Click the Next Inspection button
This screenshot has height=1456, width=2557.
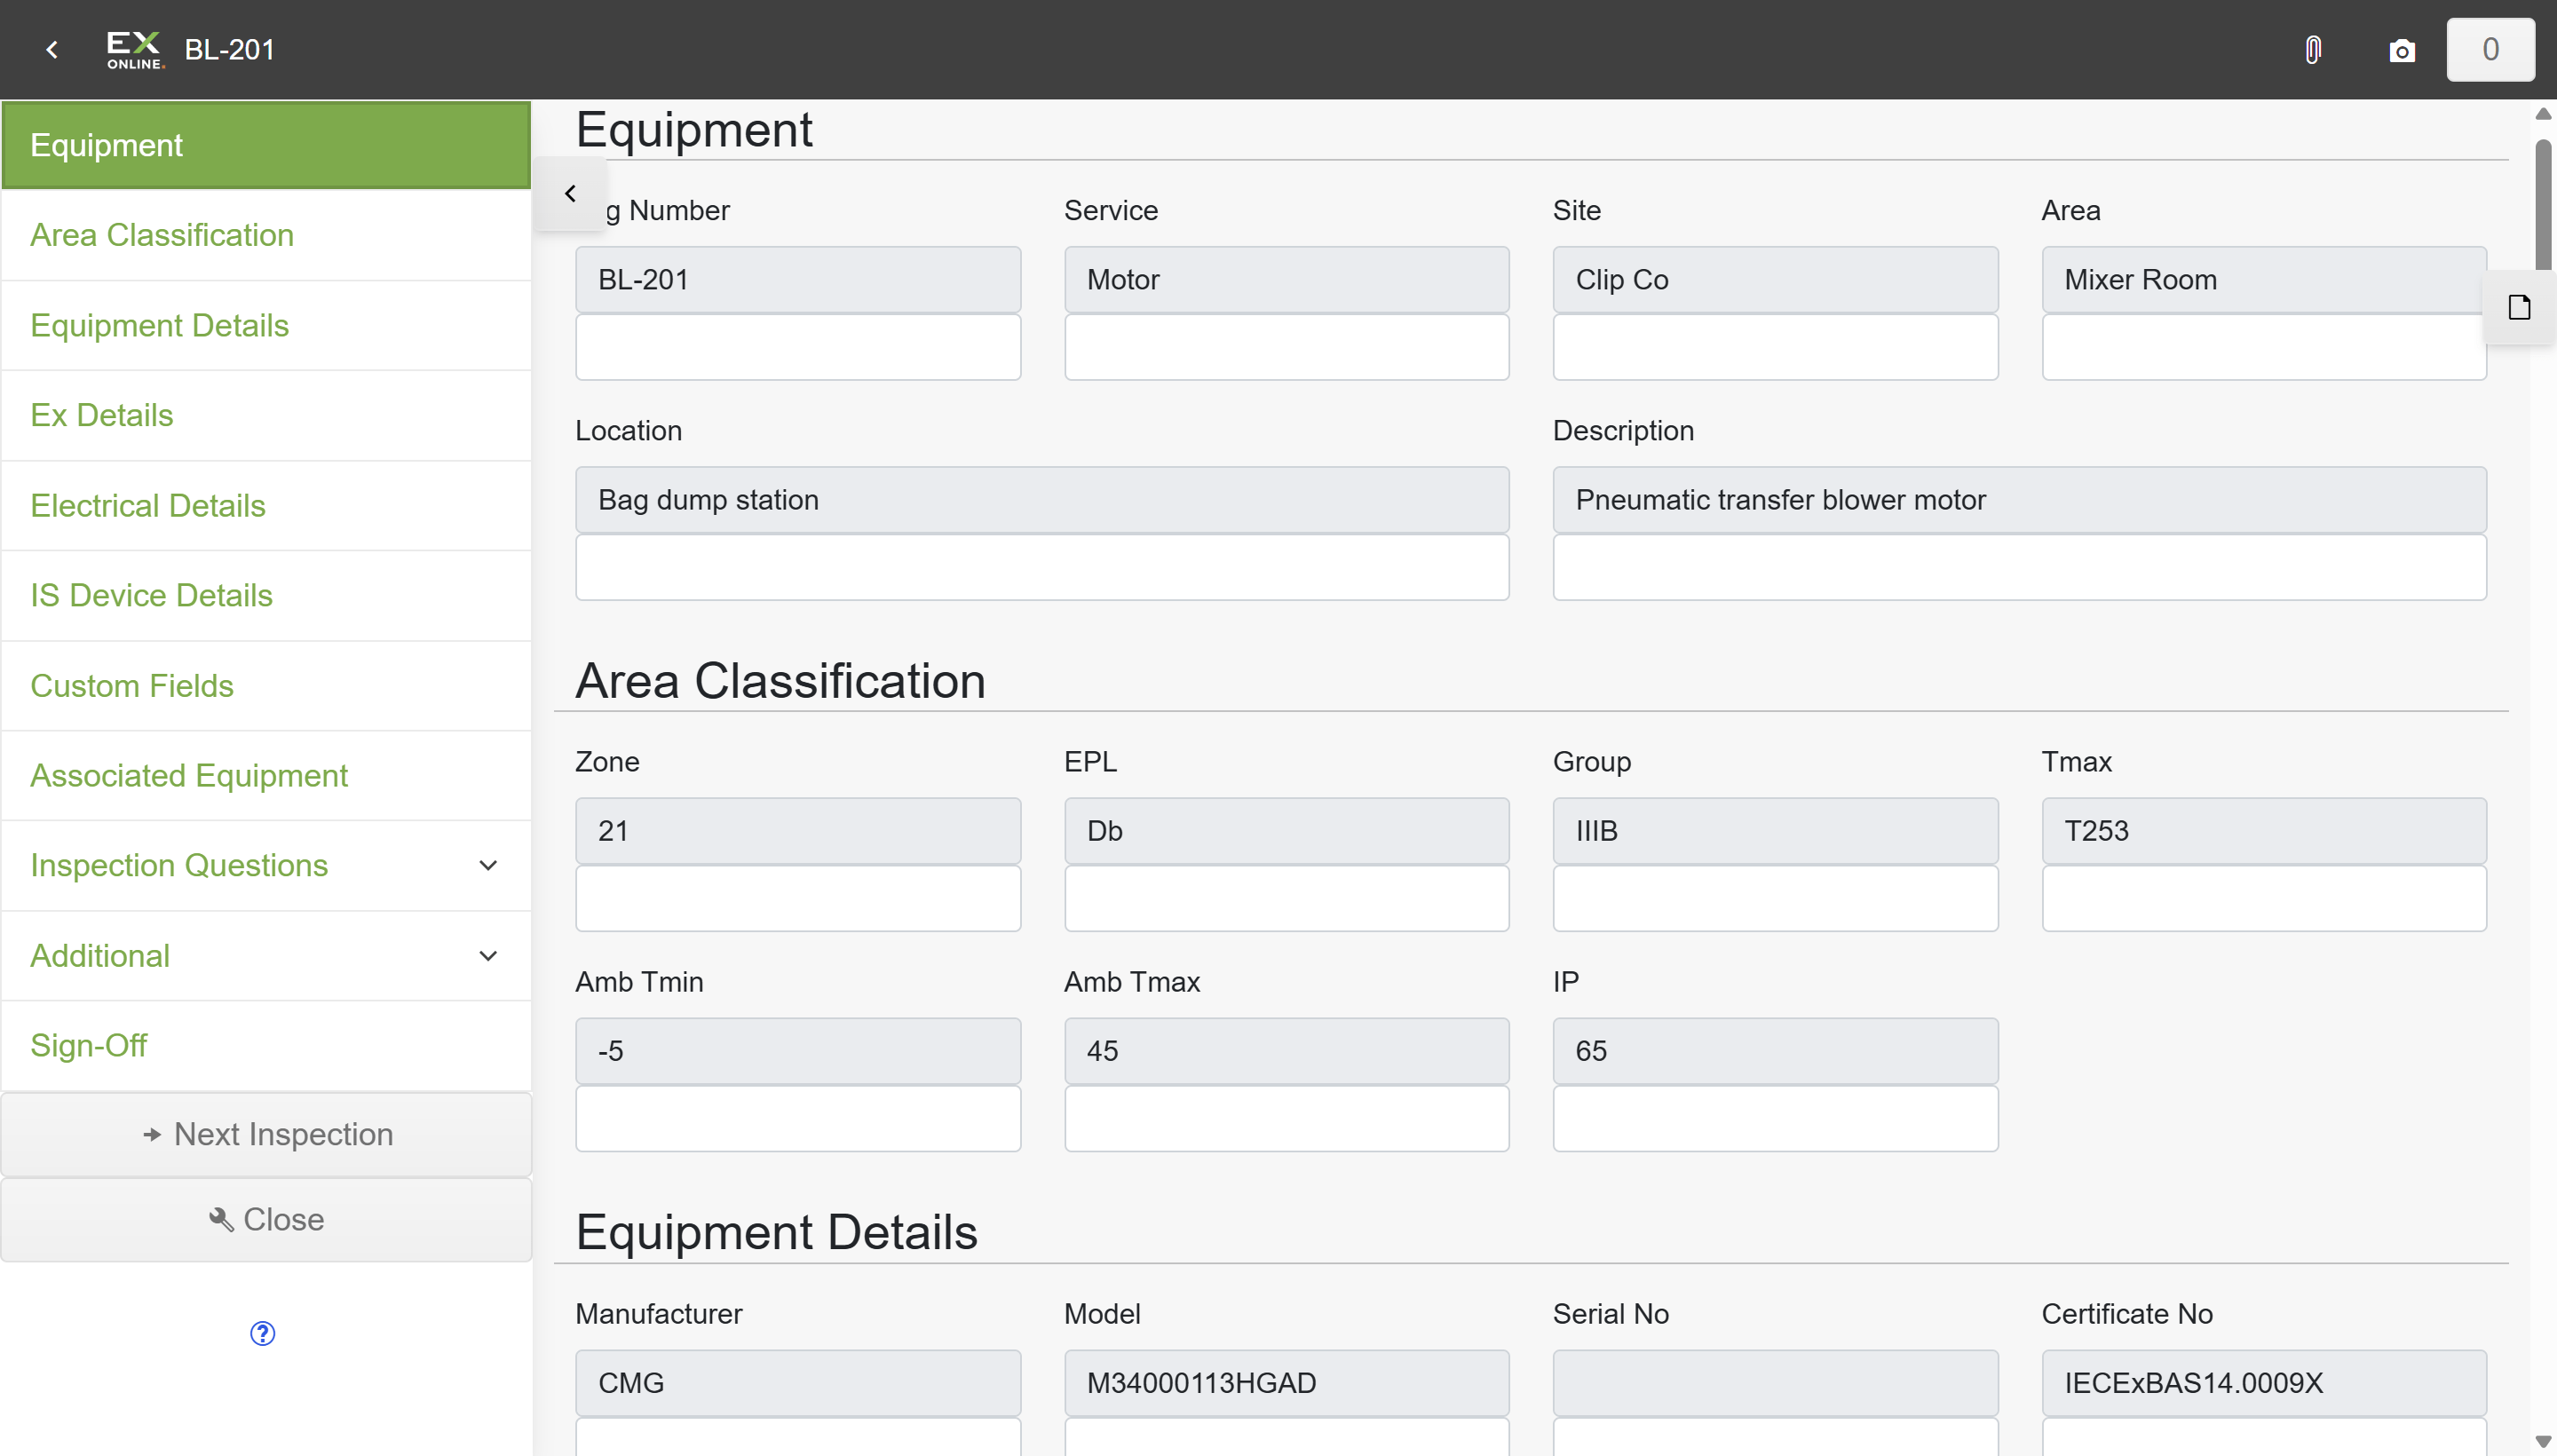pyautogui.click(x=266, y=1134)
